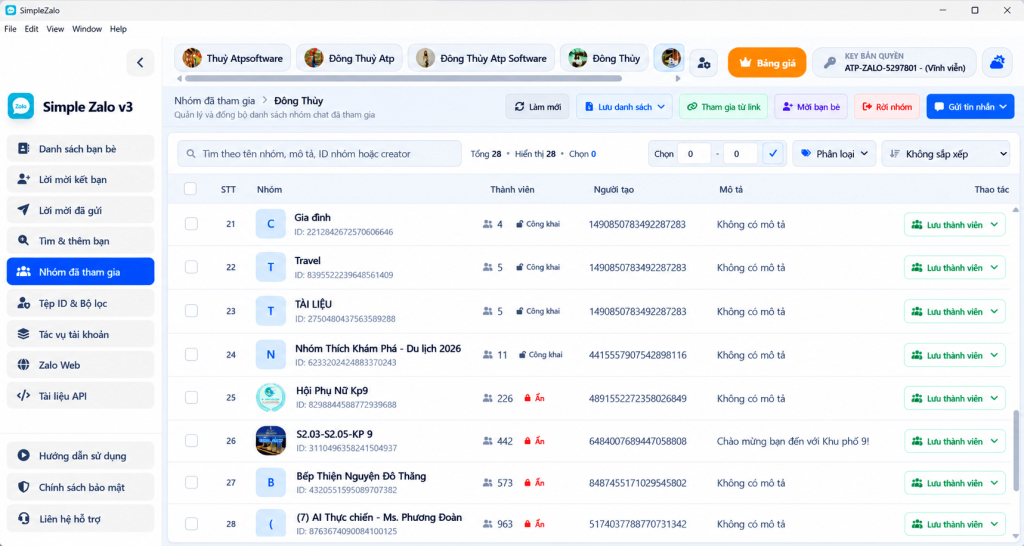Click Tham gia từ link button

724,106
